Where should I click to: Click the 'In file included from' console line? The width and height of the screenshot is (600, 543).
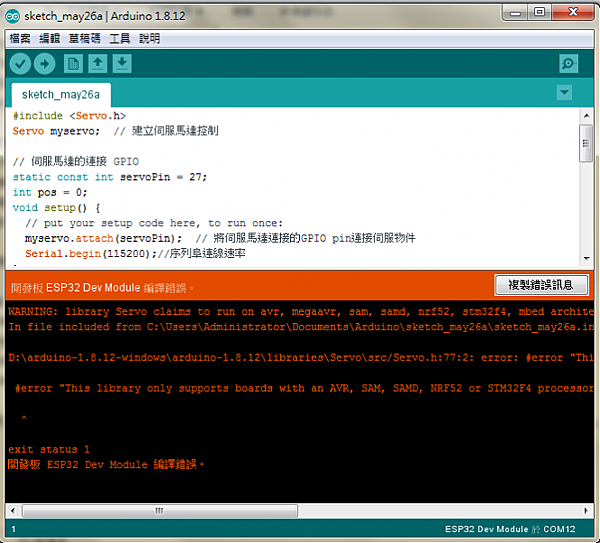click(x=301, y=327)
